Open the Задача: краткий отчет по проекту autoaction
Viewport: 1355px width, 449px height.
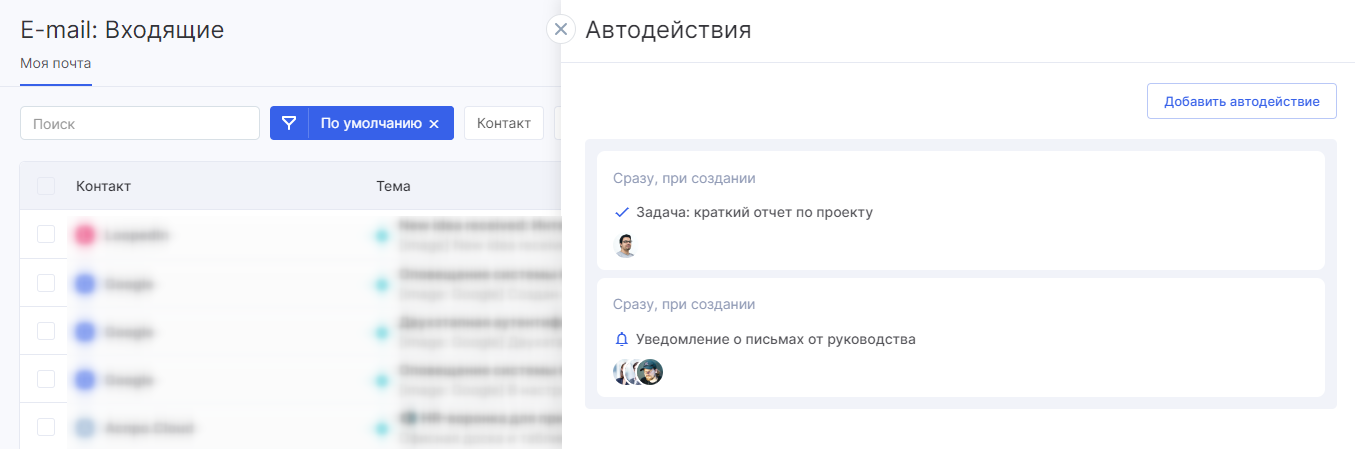[x=754, y=212]
